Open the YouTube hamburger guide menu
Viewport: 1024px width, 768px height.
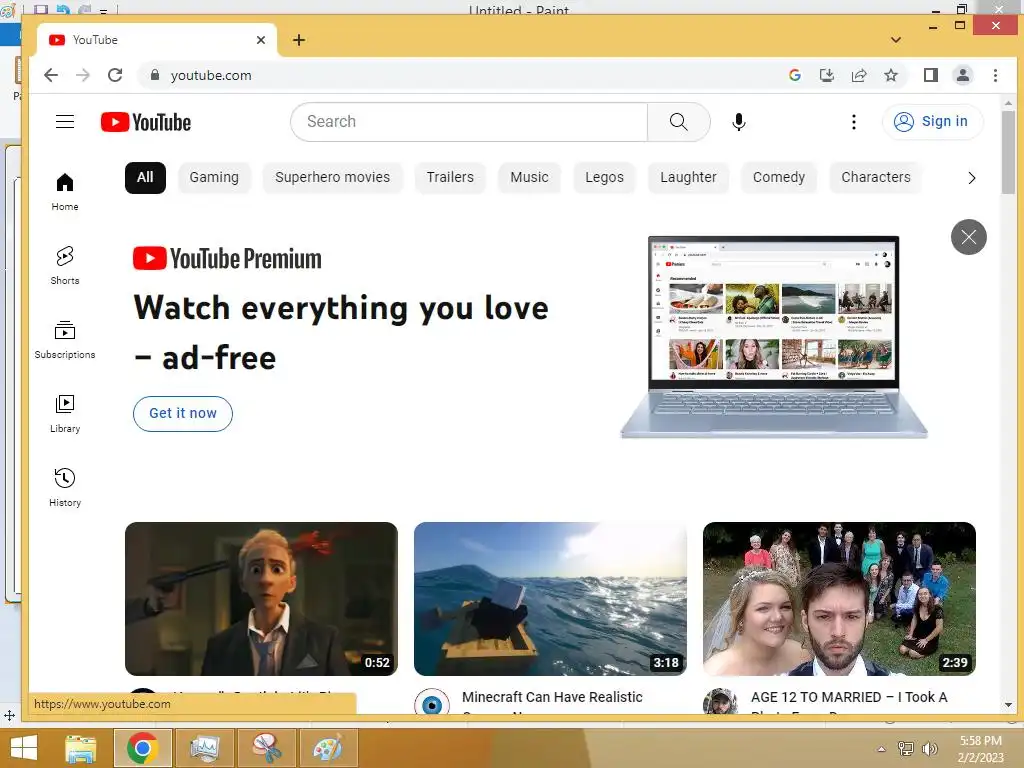click(65, 121)
